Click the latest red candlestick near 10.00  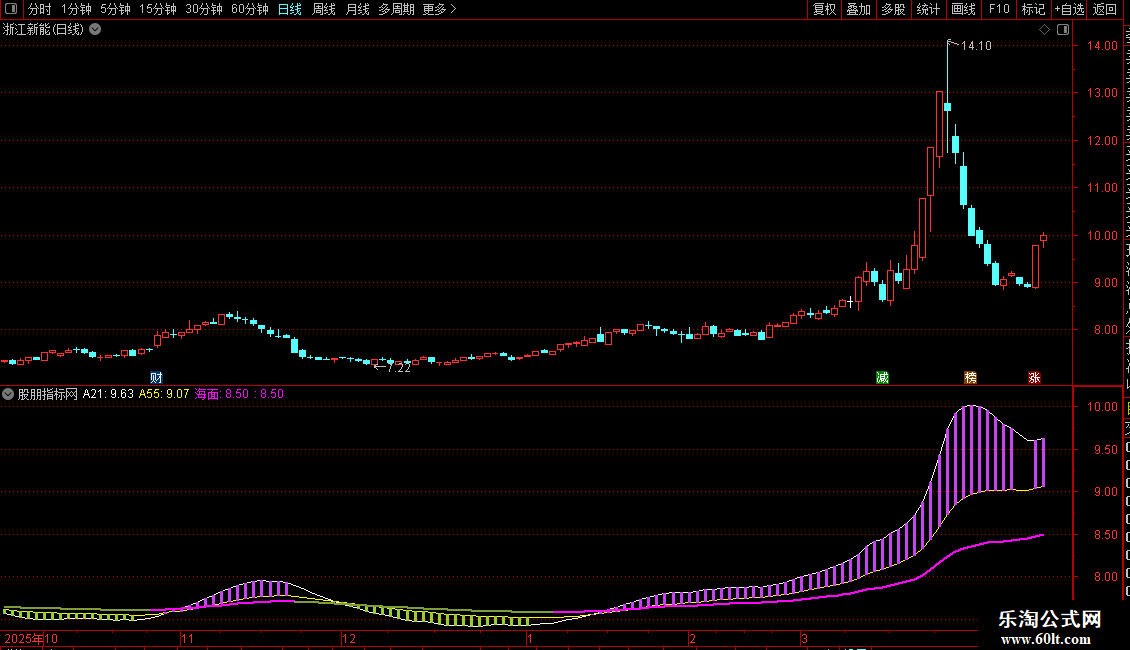(1044, 239)
